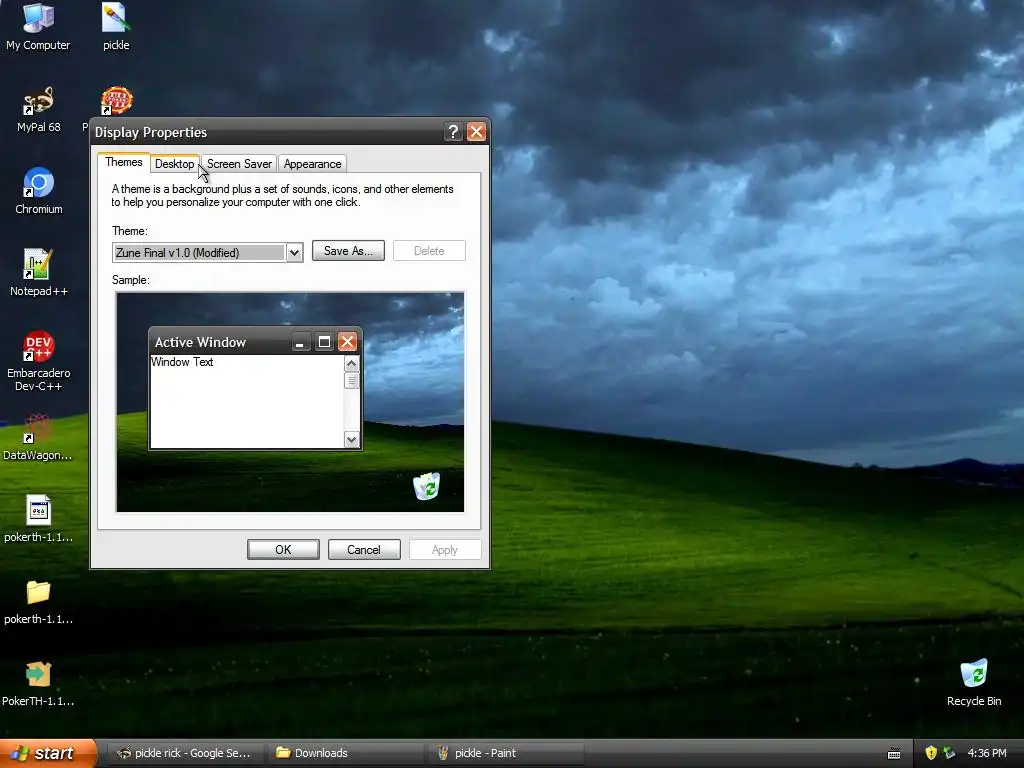The image size is (1024, 768).
Task: Select the Recycle Bin on the desktop
Action: (974, 682)
